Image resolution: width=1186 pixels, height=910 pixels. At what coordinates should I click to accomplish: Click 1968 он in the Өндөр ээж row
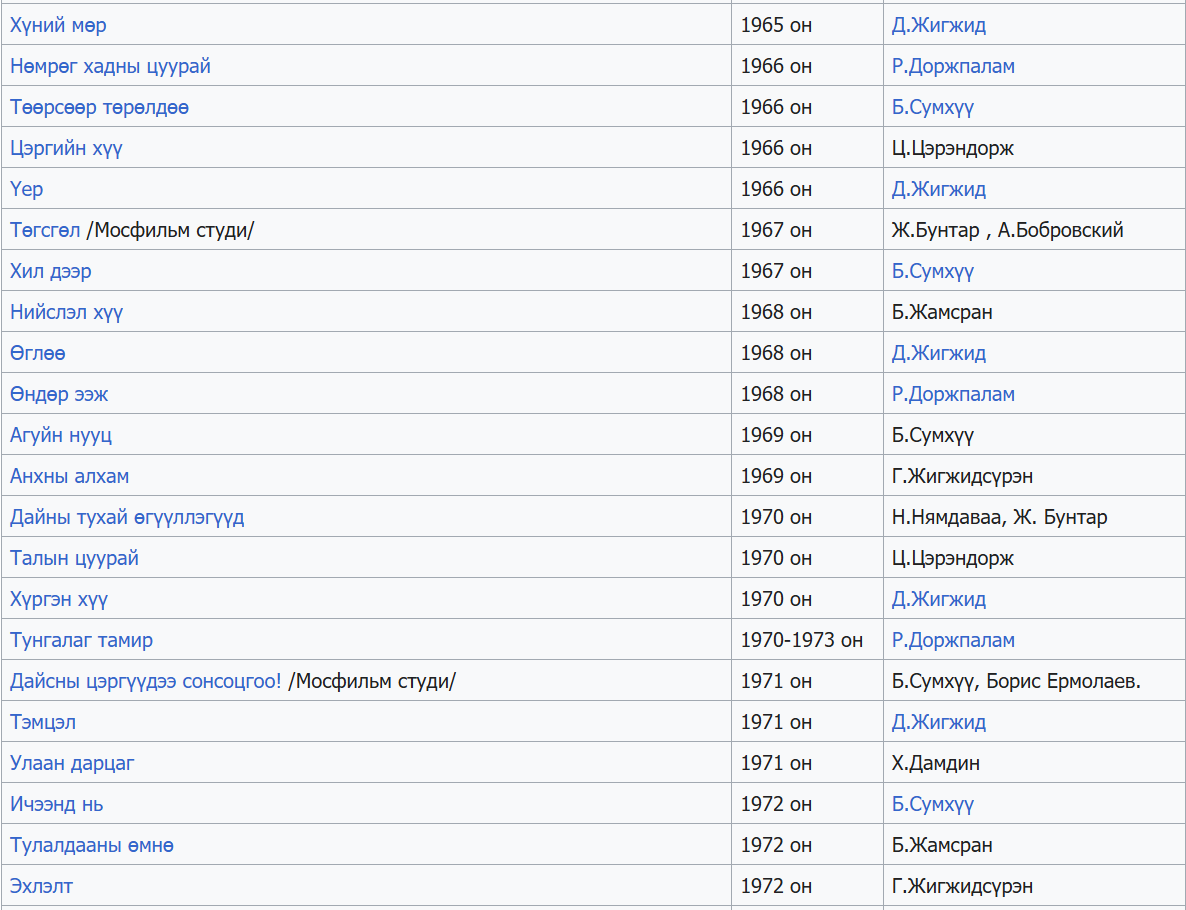click(776, 393)
